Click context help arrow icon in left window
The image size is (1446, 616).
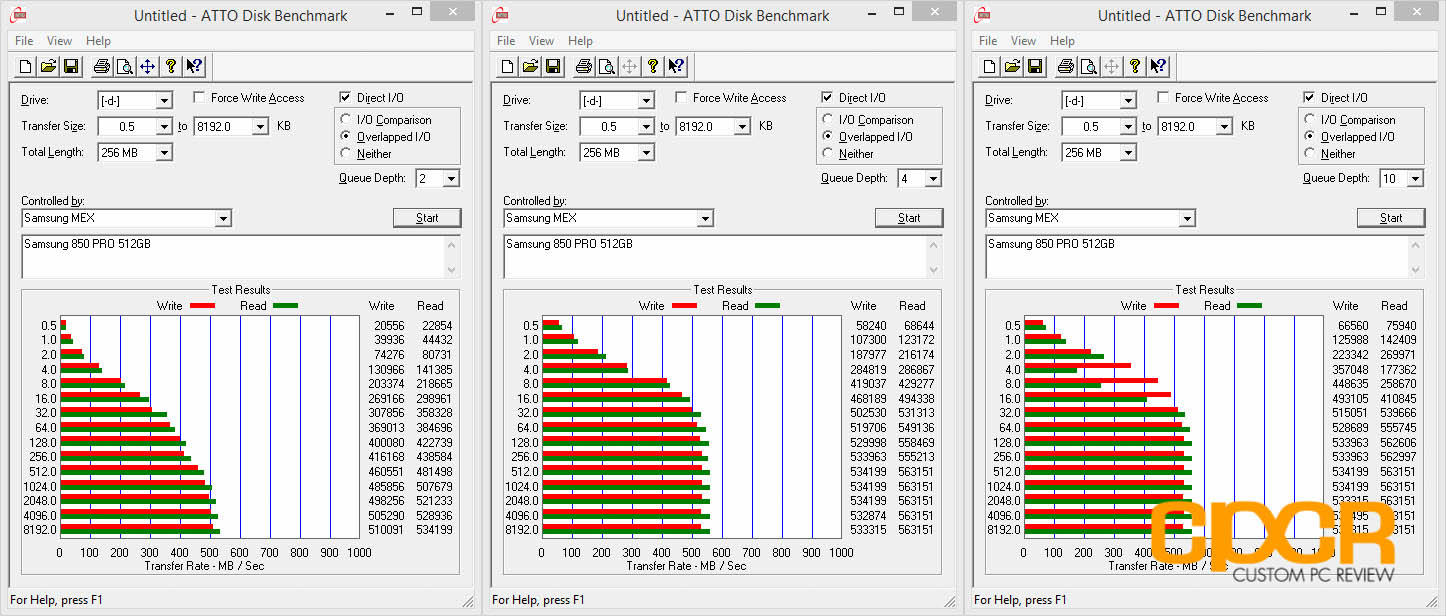(x=194, y=67)
